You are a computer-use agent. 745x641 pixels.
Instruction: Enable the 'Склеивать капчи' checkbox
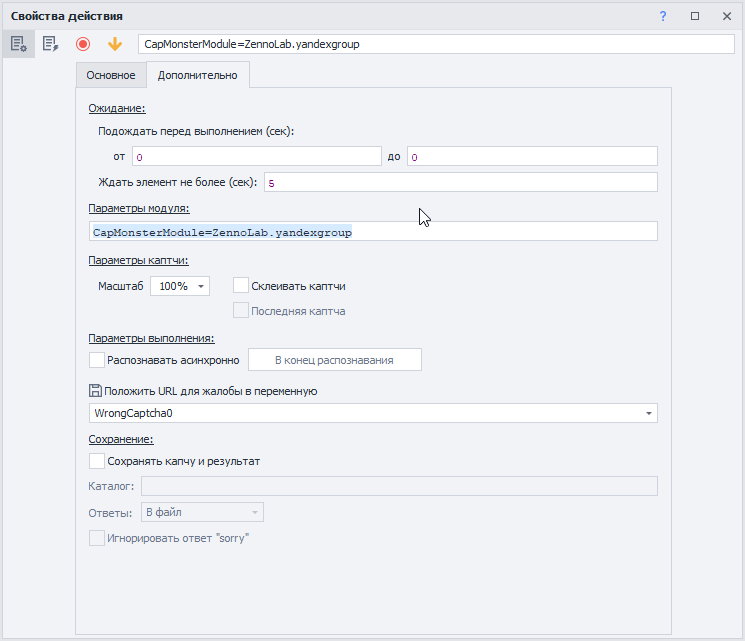pyautogui.click(x=241, y=286)
